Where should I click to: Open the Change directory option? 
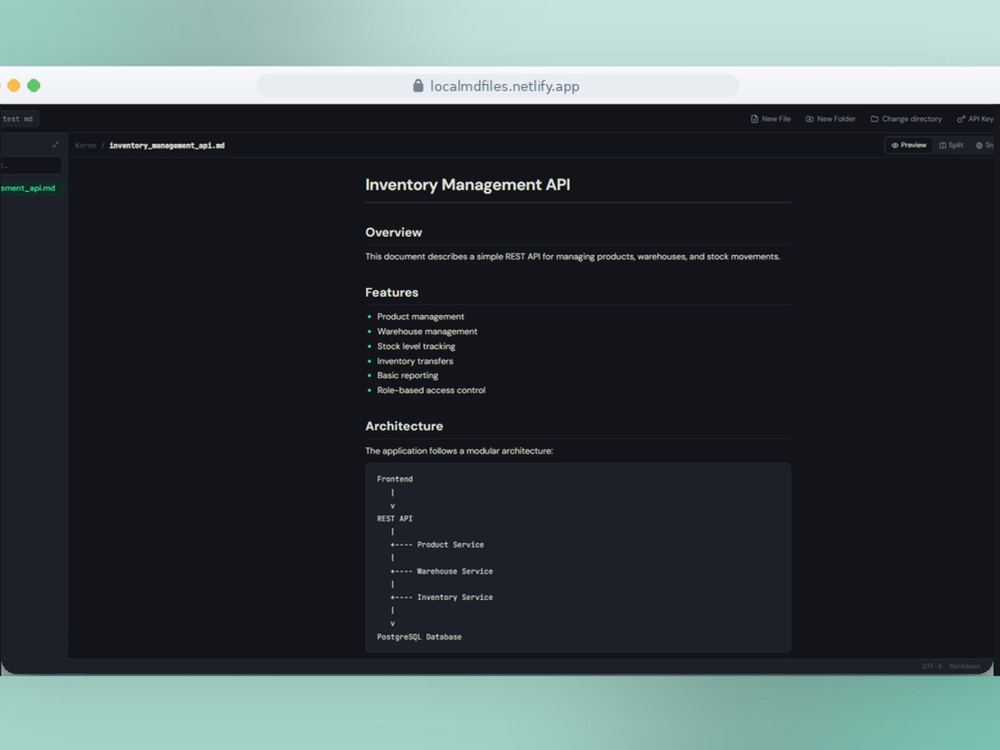906,119
